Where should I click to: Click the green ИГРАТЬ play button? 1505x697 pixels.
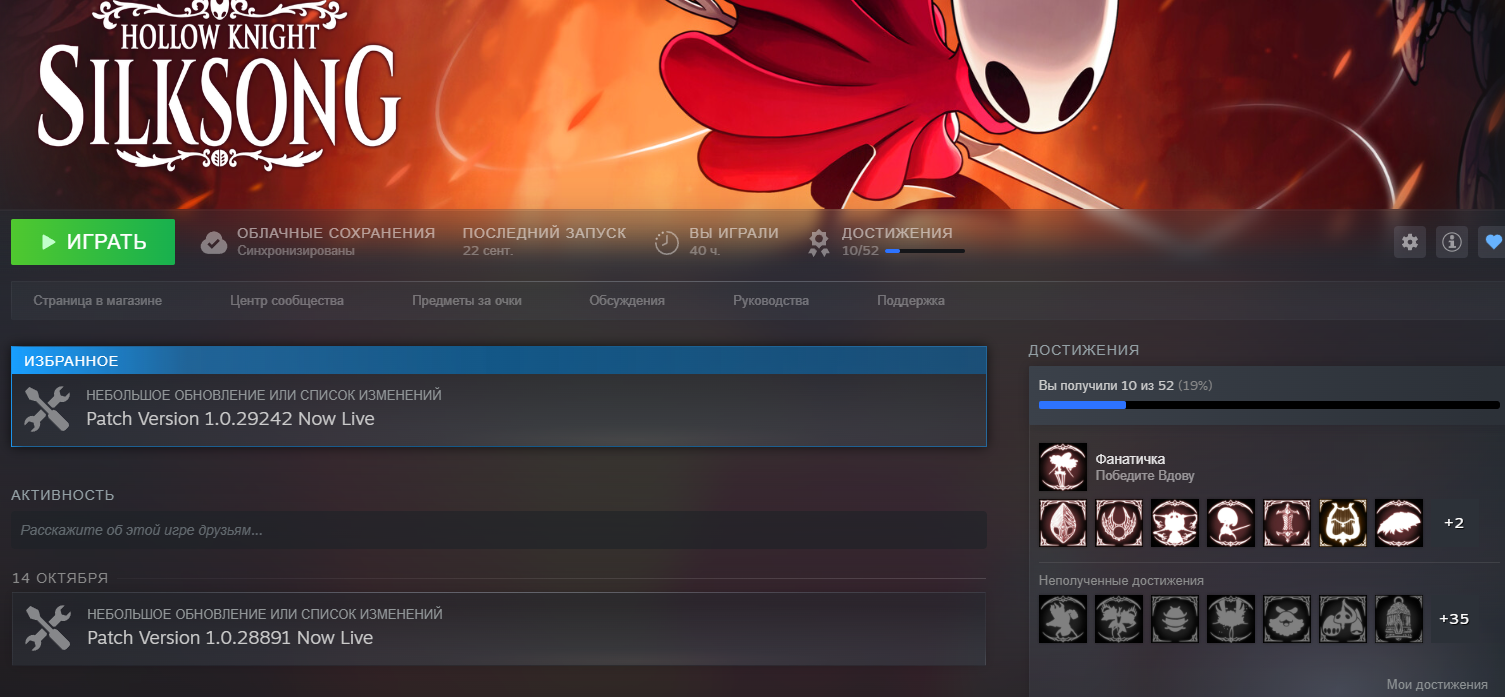coord(93,242)
